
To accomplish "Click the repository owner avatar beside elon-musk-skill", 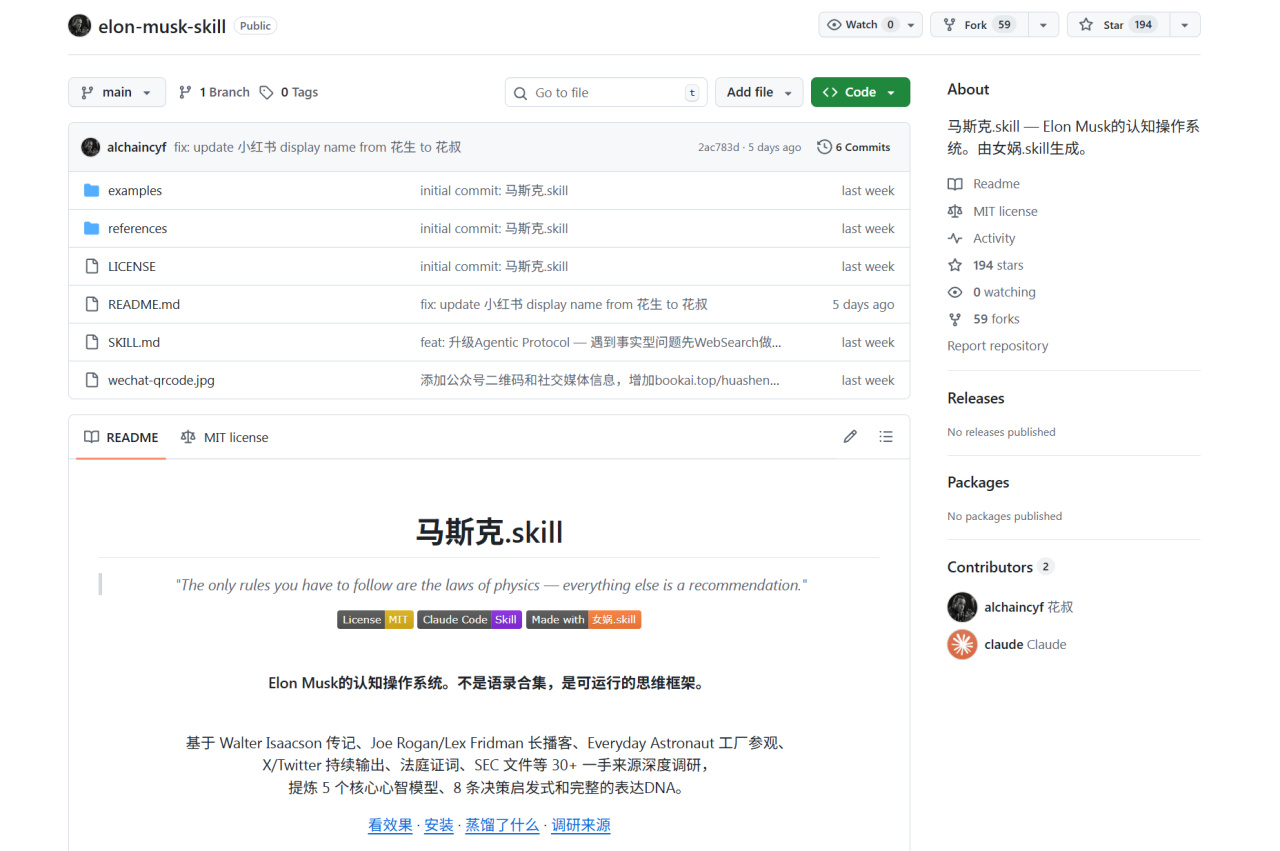I will (x=79, y=26).
